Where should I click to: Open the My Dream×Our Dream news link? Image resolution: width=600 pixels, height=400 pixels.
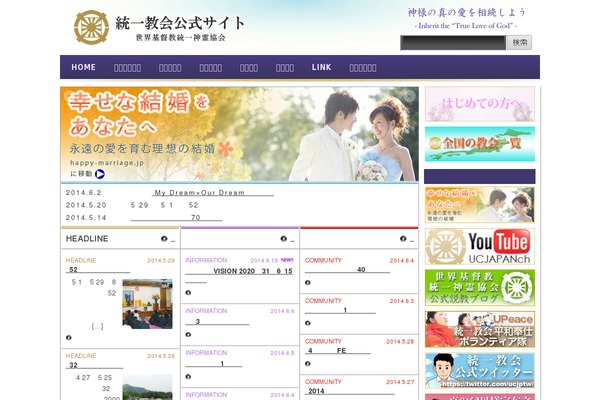(213, 193)
